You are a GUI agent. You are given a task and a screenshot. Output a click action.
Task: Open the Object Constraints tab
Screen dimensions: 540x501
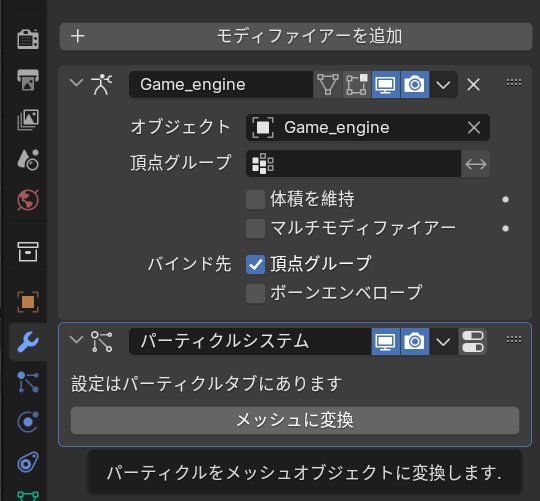coord(28,462)
